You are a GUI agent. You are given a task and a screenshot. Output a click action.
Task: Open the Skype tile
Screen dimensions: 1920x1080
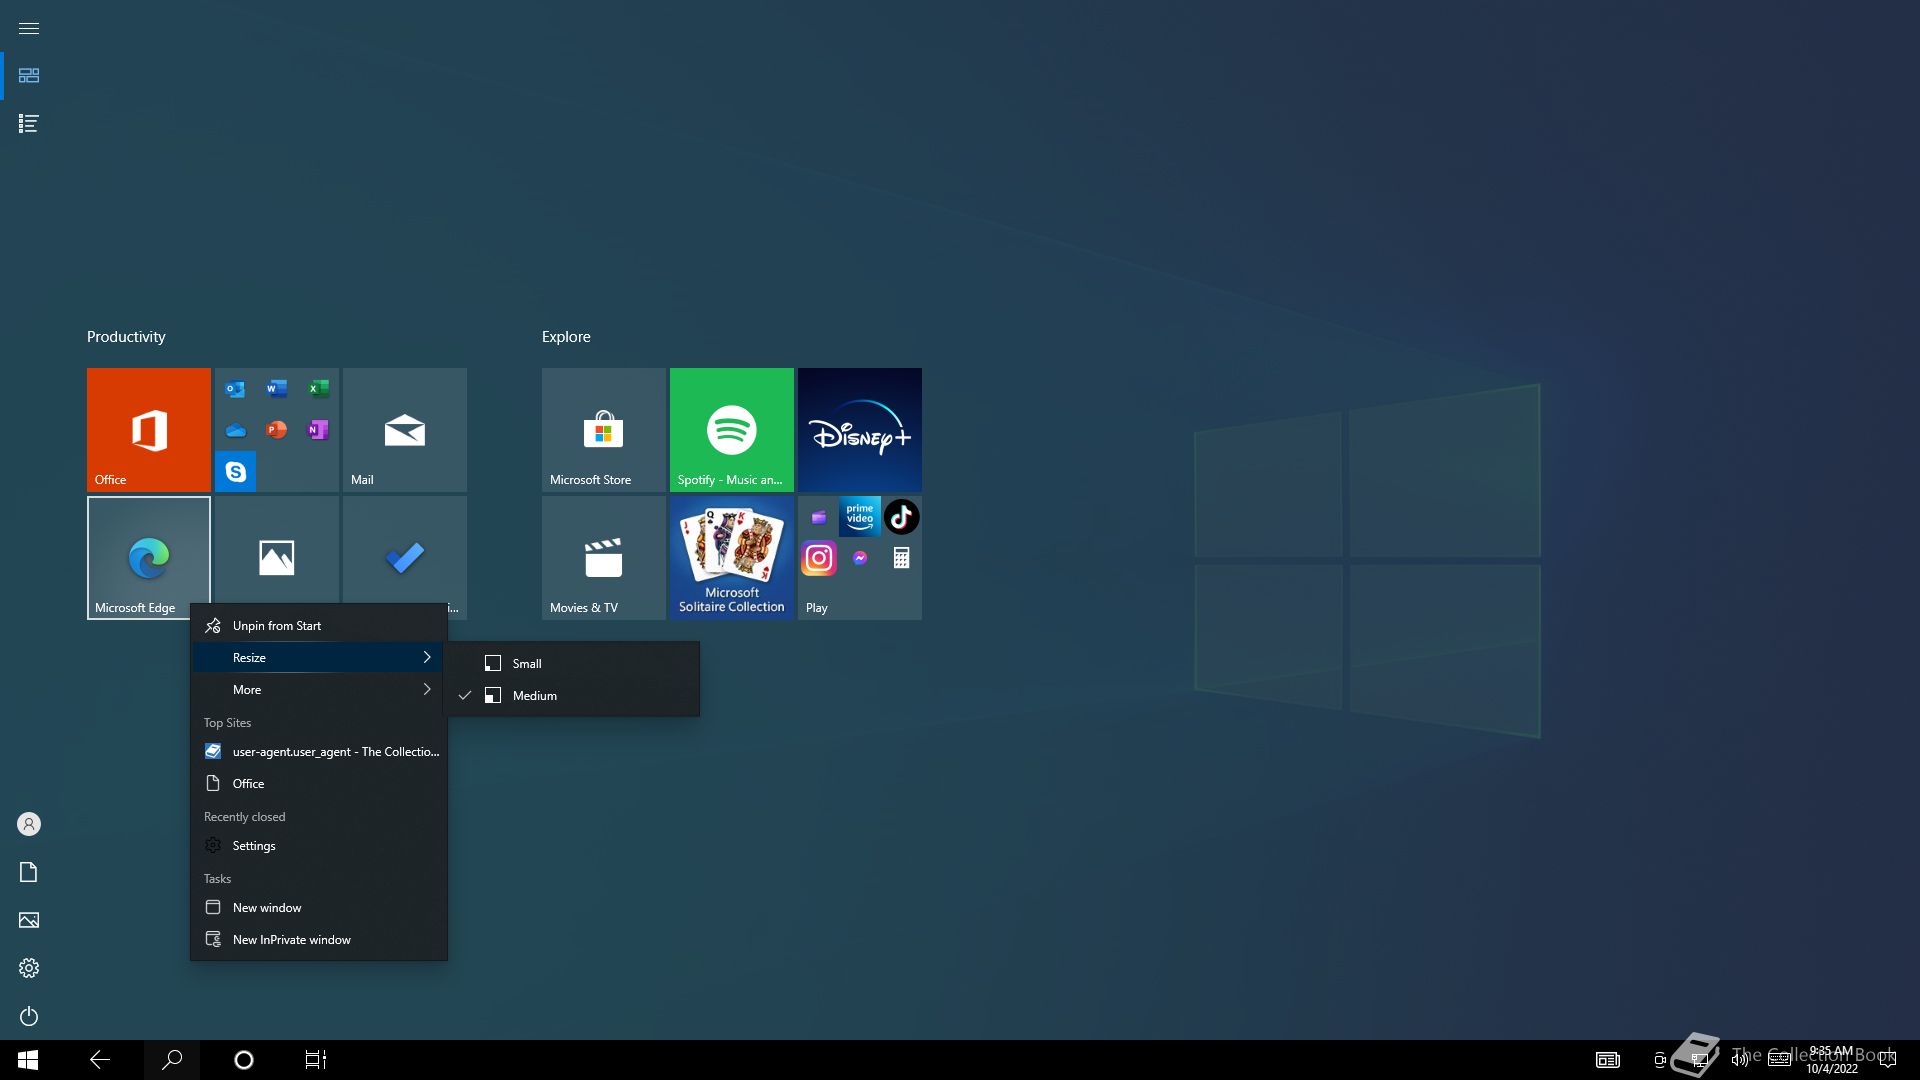(236, 472)
